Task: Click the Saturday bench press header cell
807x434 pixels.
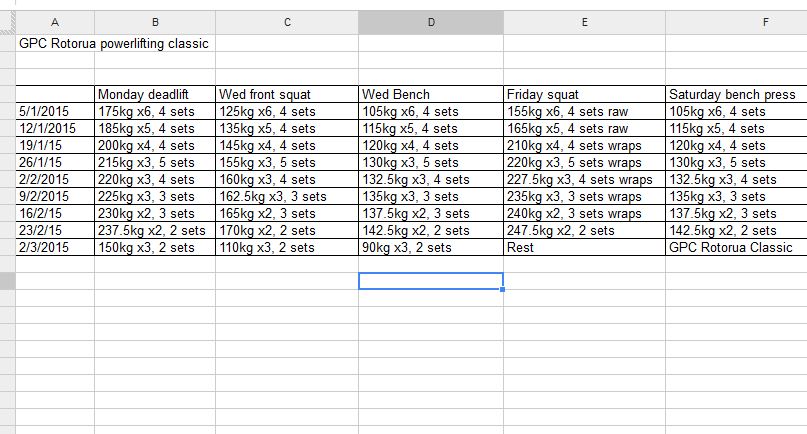Action: click(x=736, y=95)
